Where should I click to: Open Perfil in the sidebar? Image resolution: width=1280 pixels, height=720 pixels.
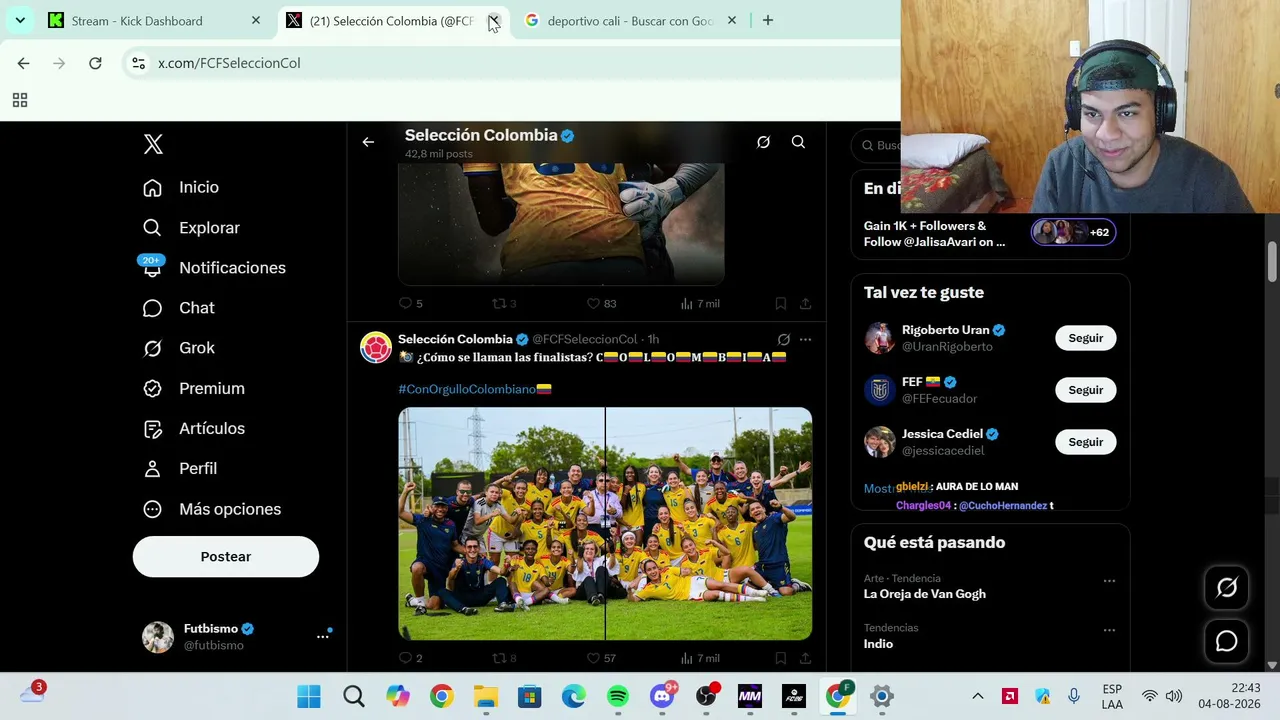(x=180, y=468)
